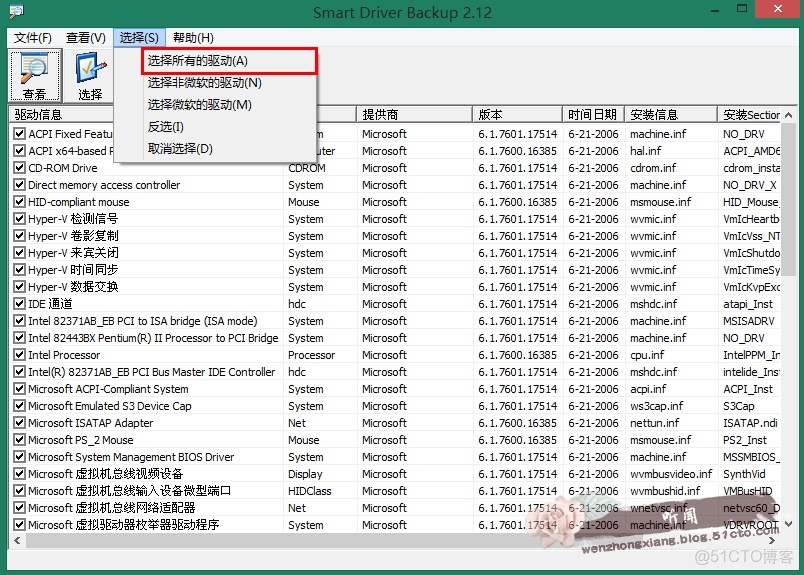Select the Hyper-V 时间同步 row
Viewport: 804px width, 575px height.
click(395, 270)
